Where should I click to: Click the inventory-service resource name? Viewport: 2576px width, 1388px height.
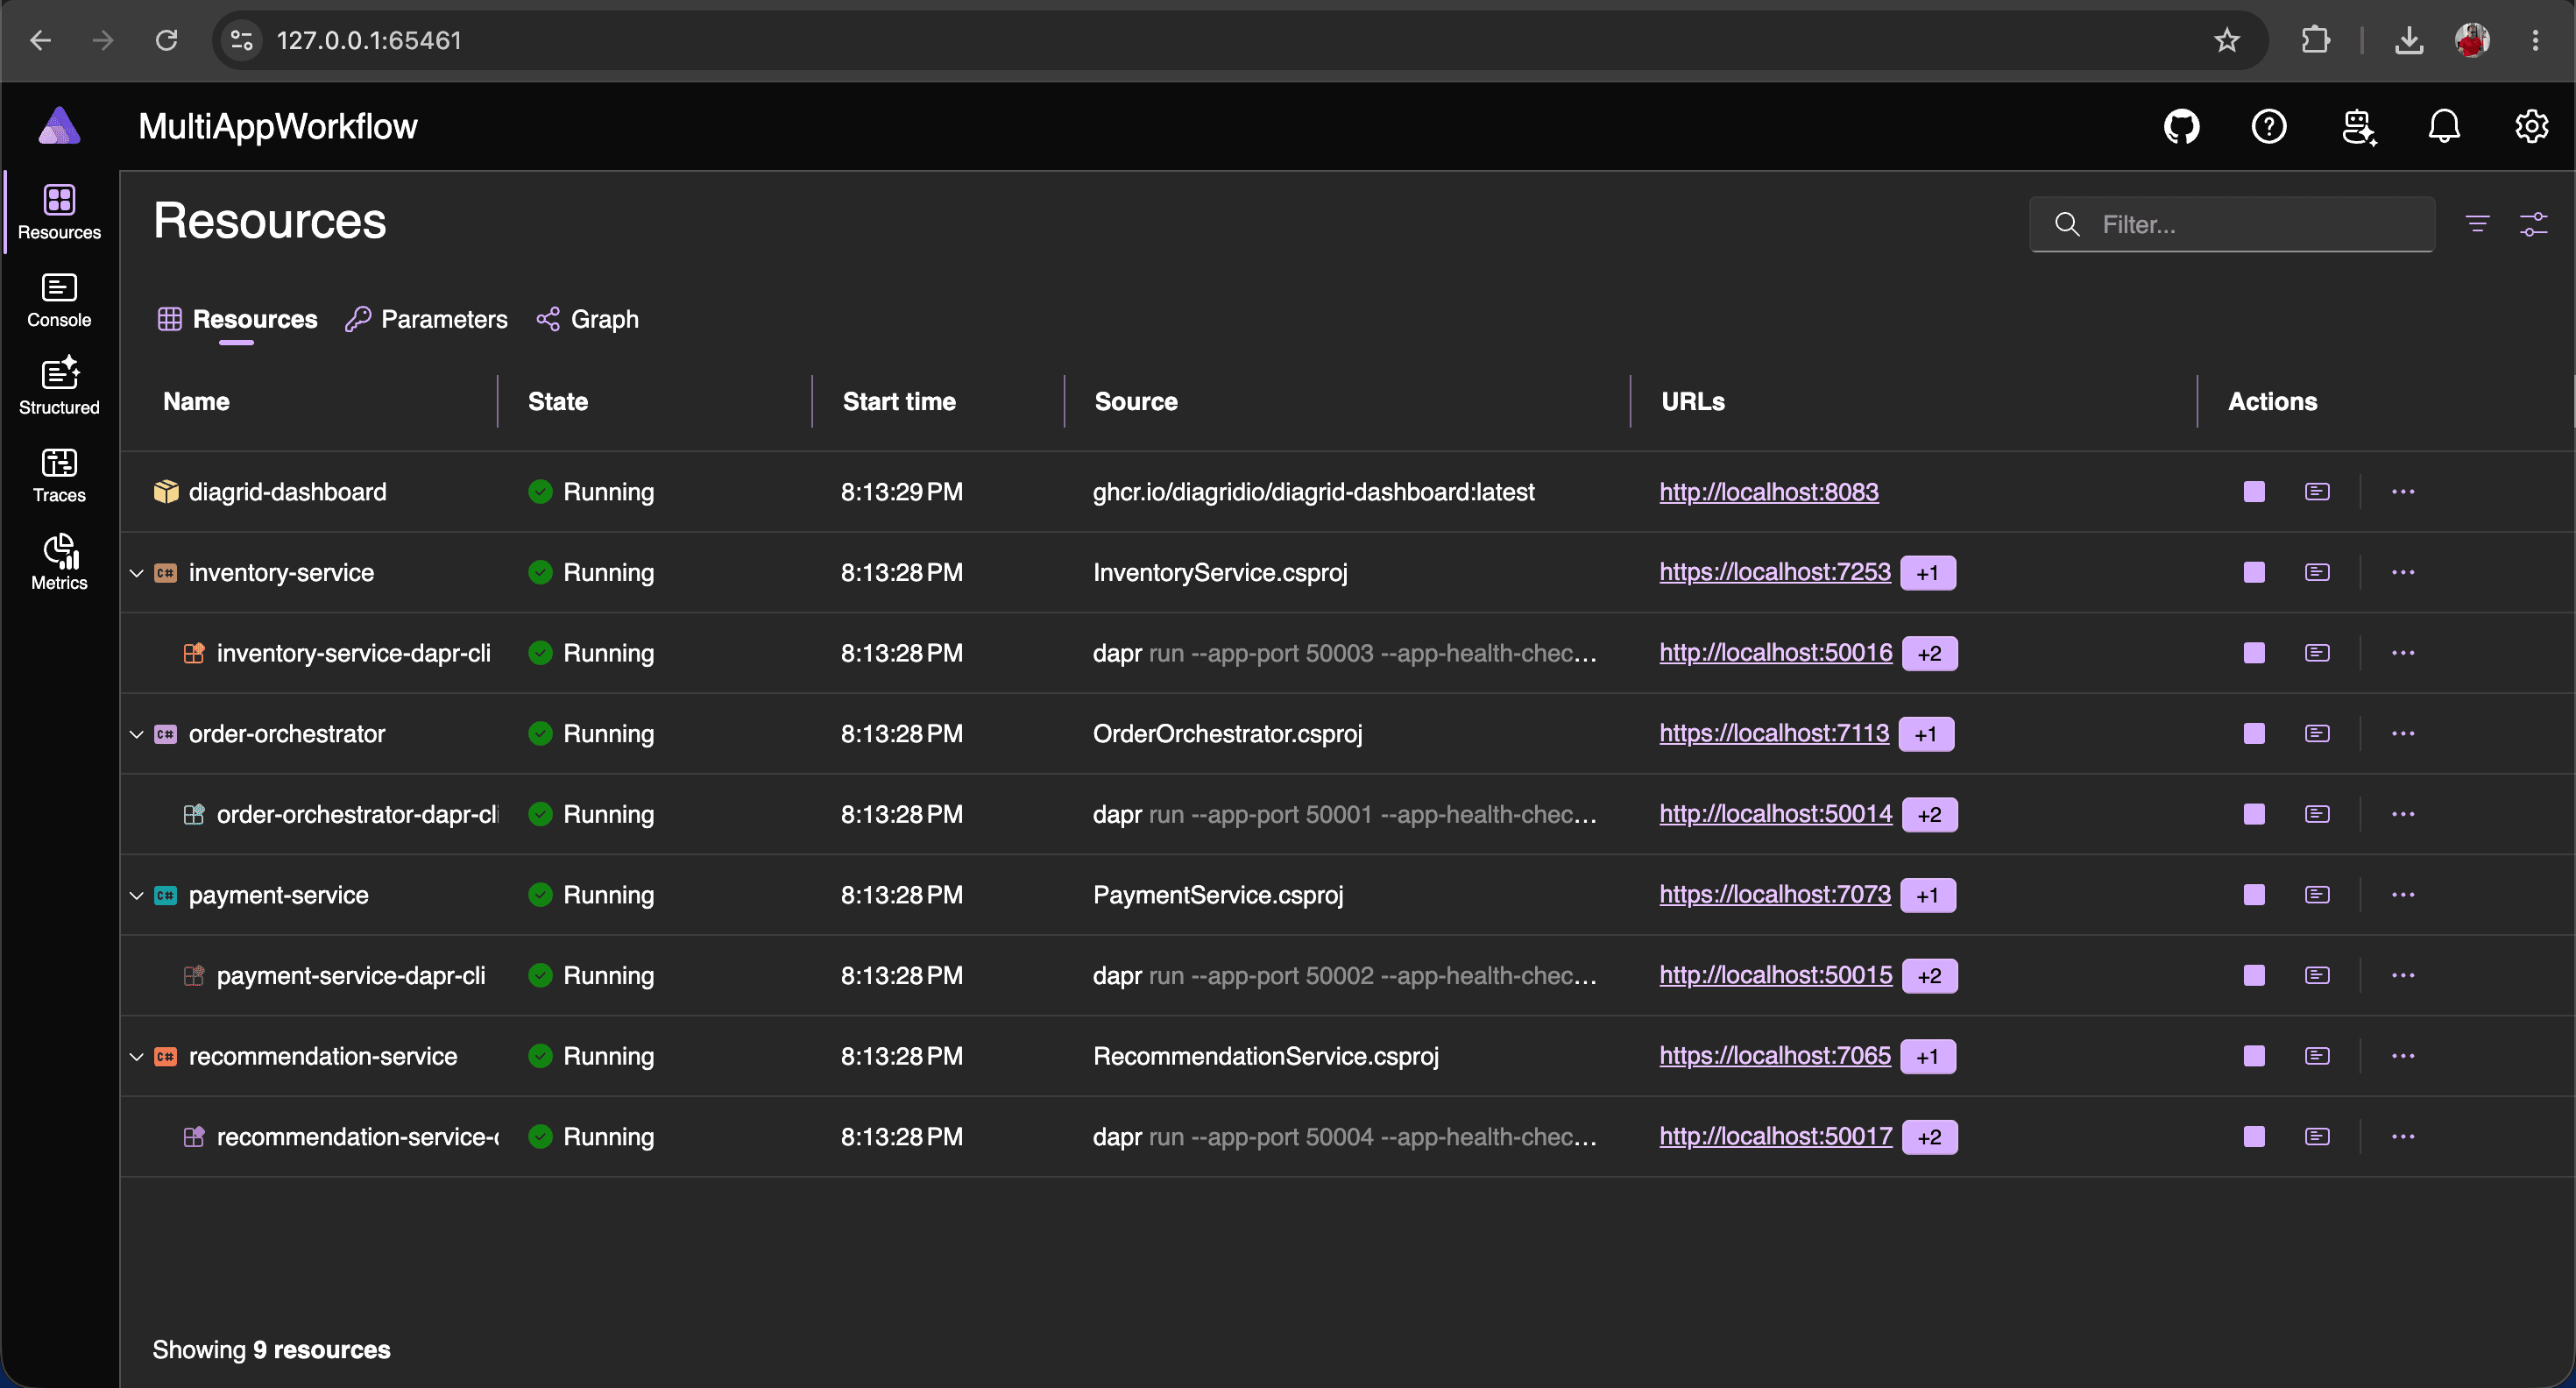tap(281, 572)
